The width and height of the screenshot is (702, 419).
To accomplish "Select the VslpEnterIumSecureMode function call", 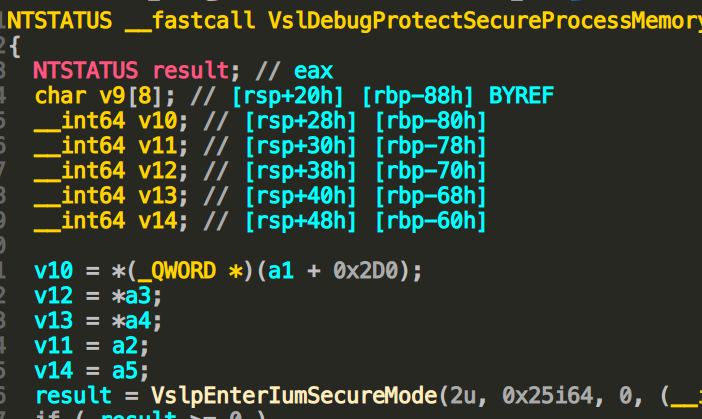I will pyautogui.click(x=295, y=395).
